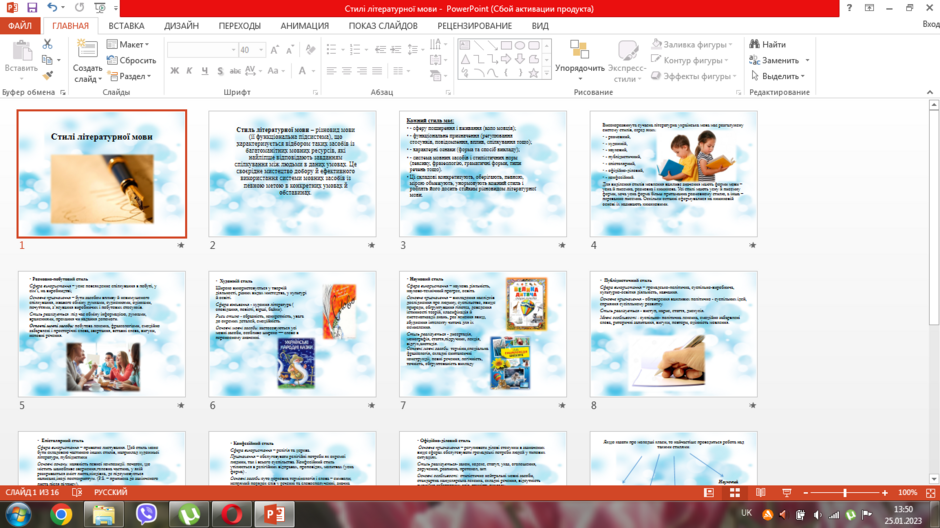
Task: Click the Найти find button
Action: click(x=767, y=44)
